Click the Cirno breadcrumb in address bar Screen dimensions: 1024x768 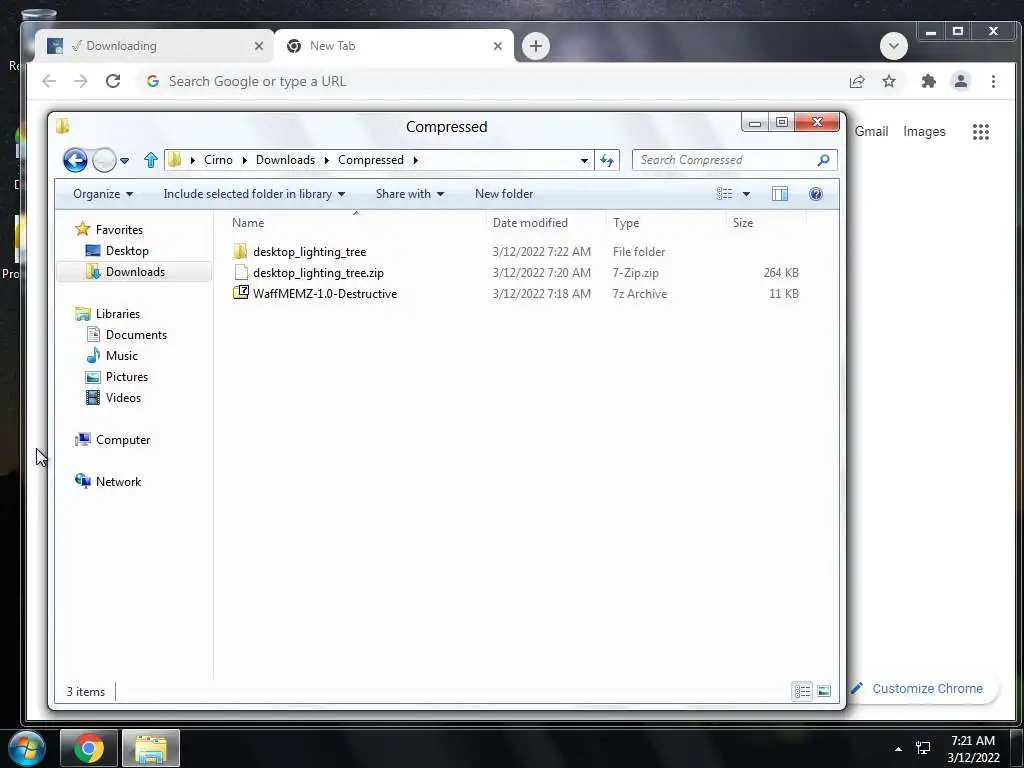[x=218, y=160]
